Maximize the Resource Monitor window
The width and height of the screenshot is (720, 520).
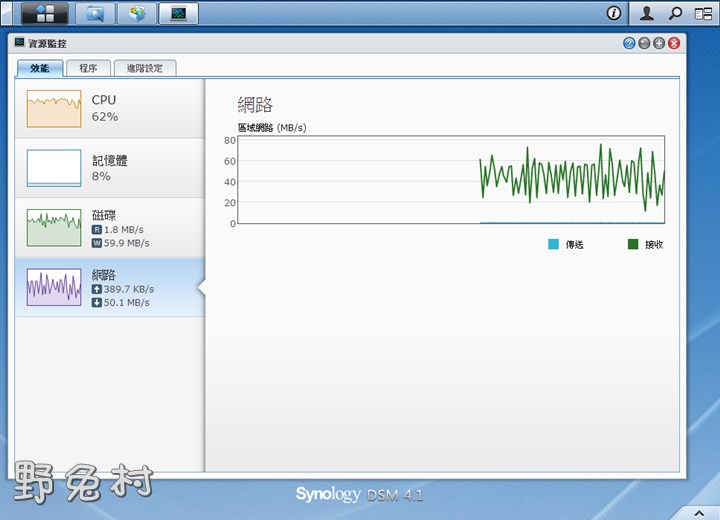[x=659, y=43]
